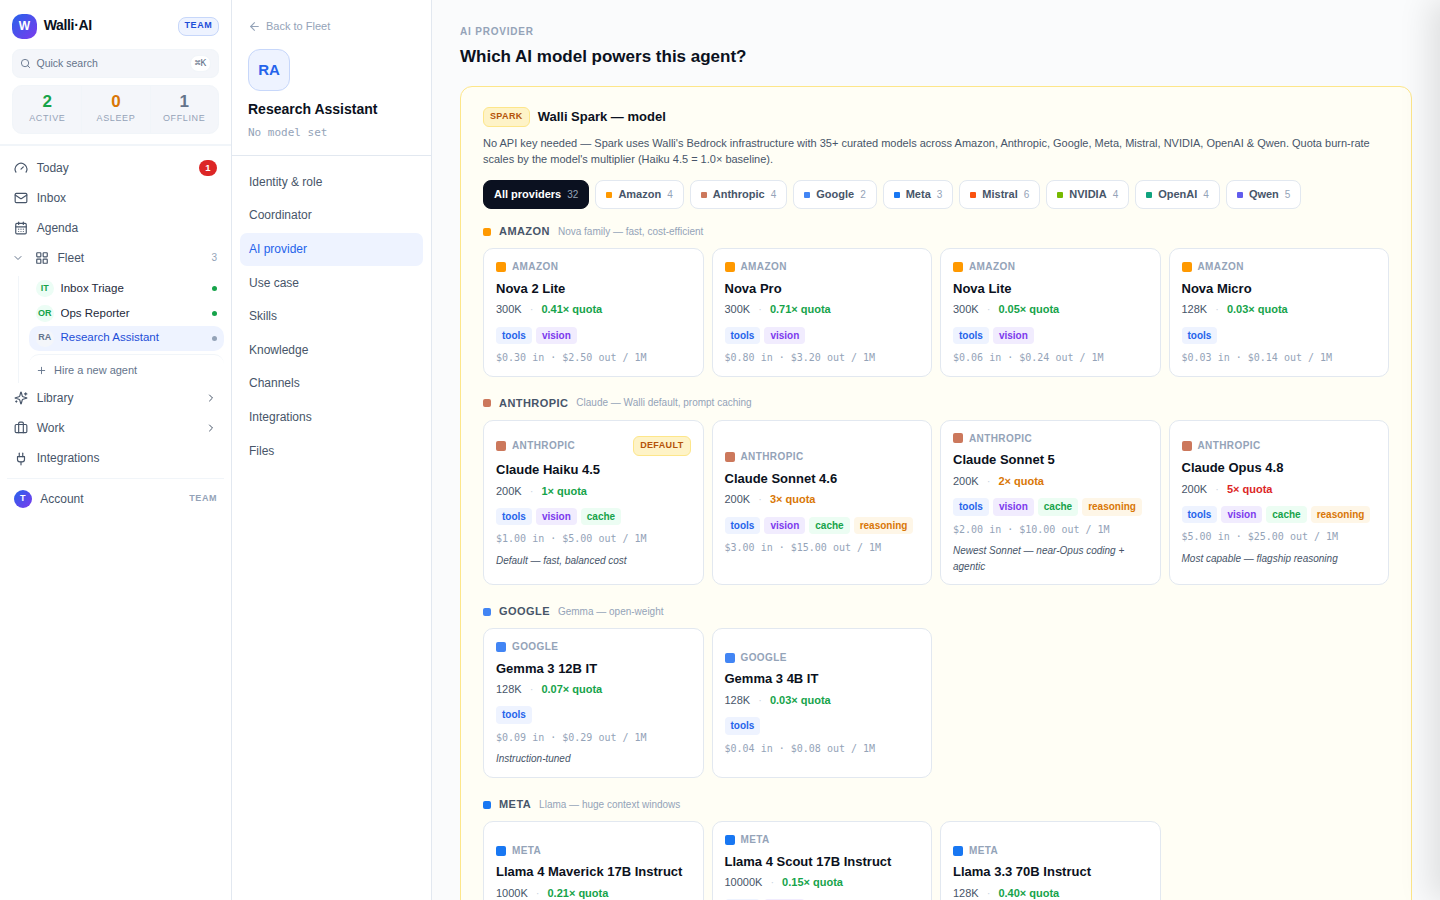
Task: Select the Claude Sonnet 5 model card
Action: coord(1050,503)
